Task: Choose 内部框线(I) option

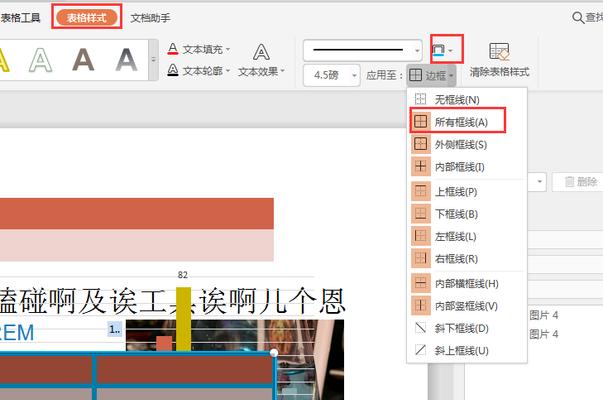Action: pyautogui.click(x=466, y=167)
